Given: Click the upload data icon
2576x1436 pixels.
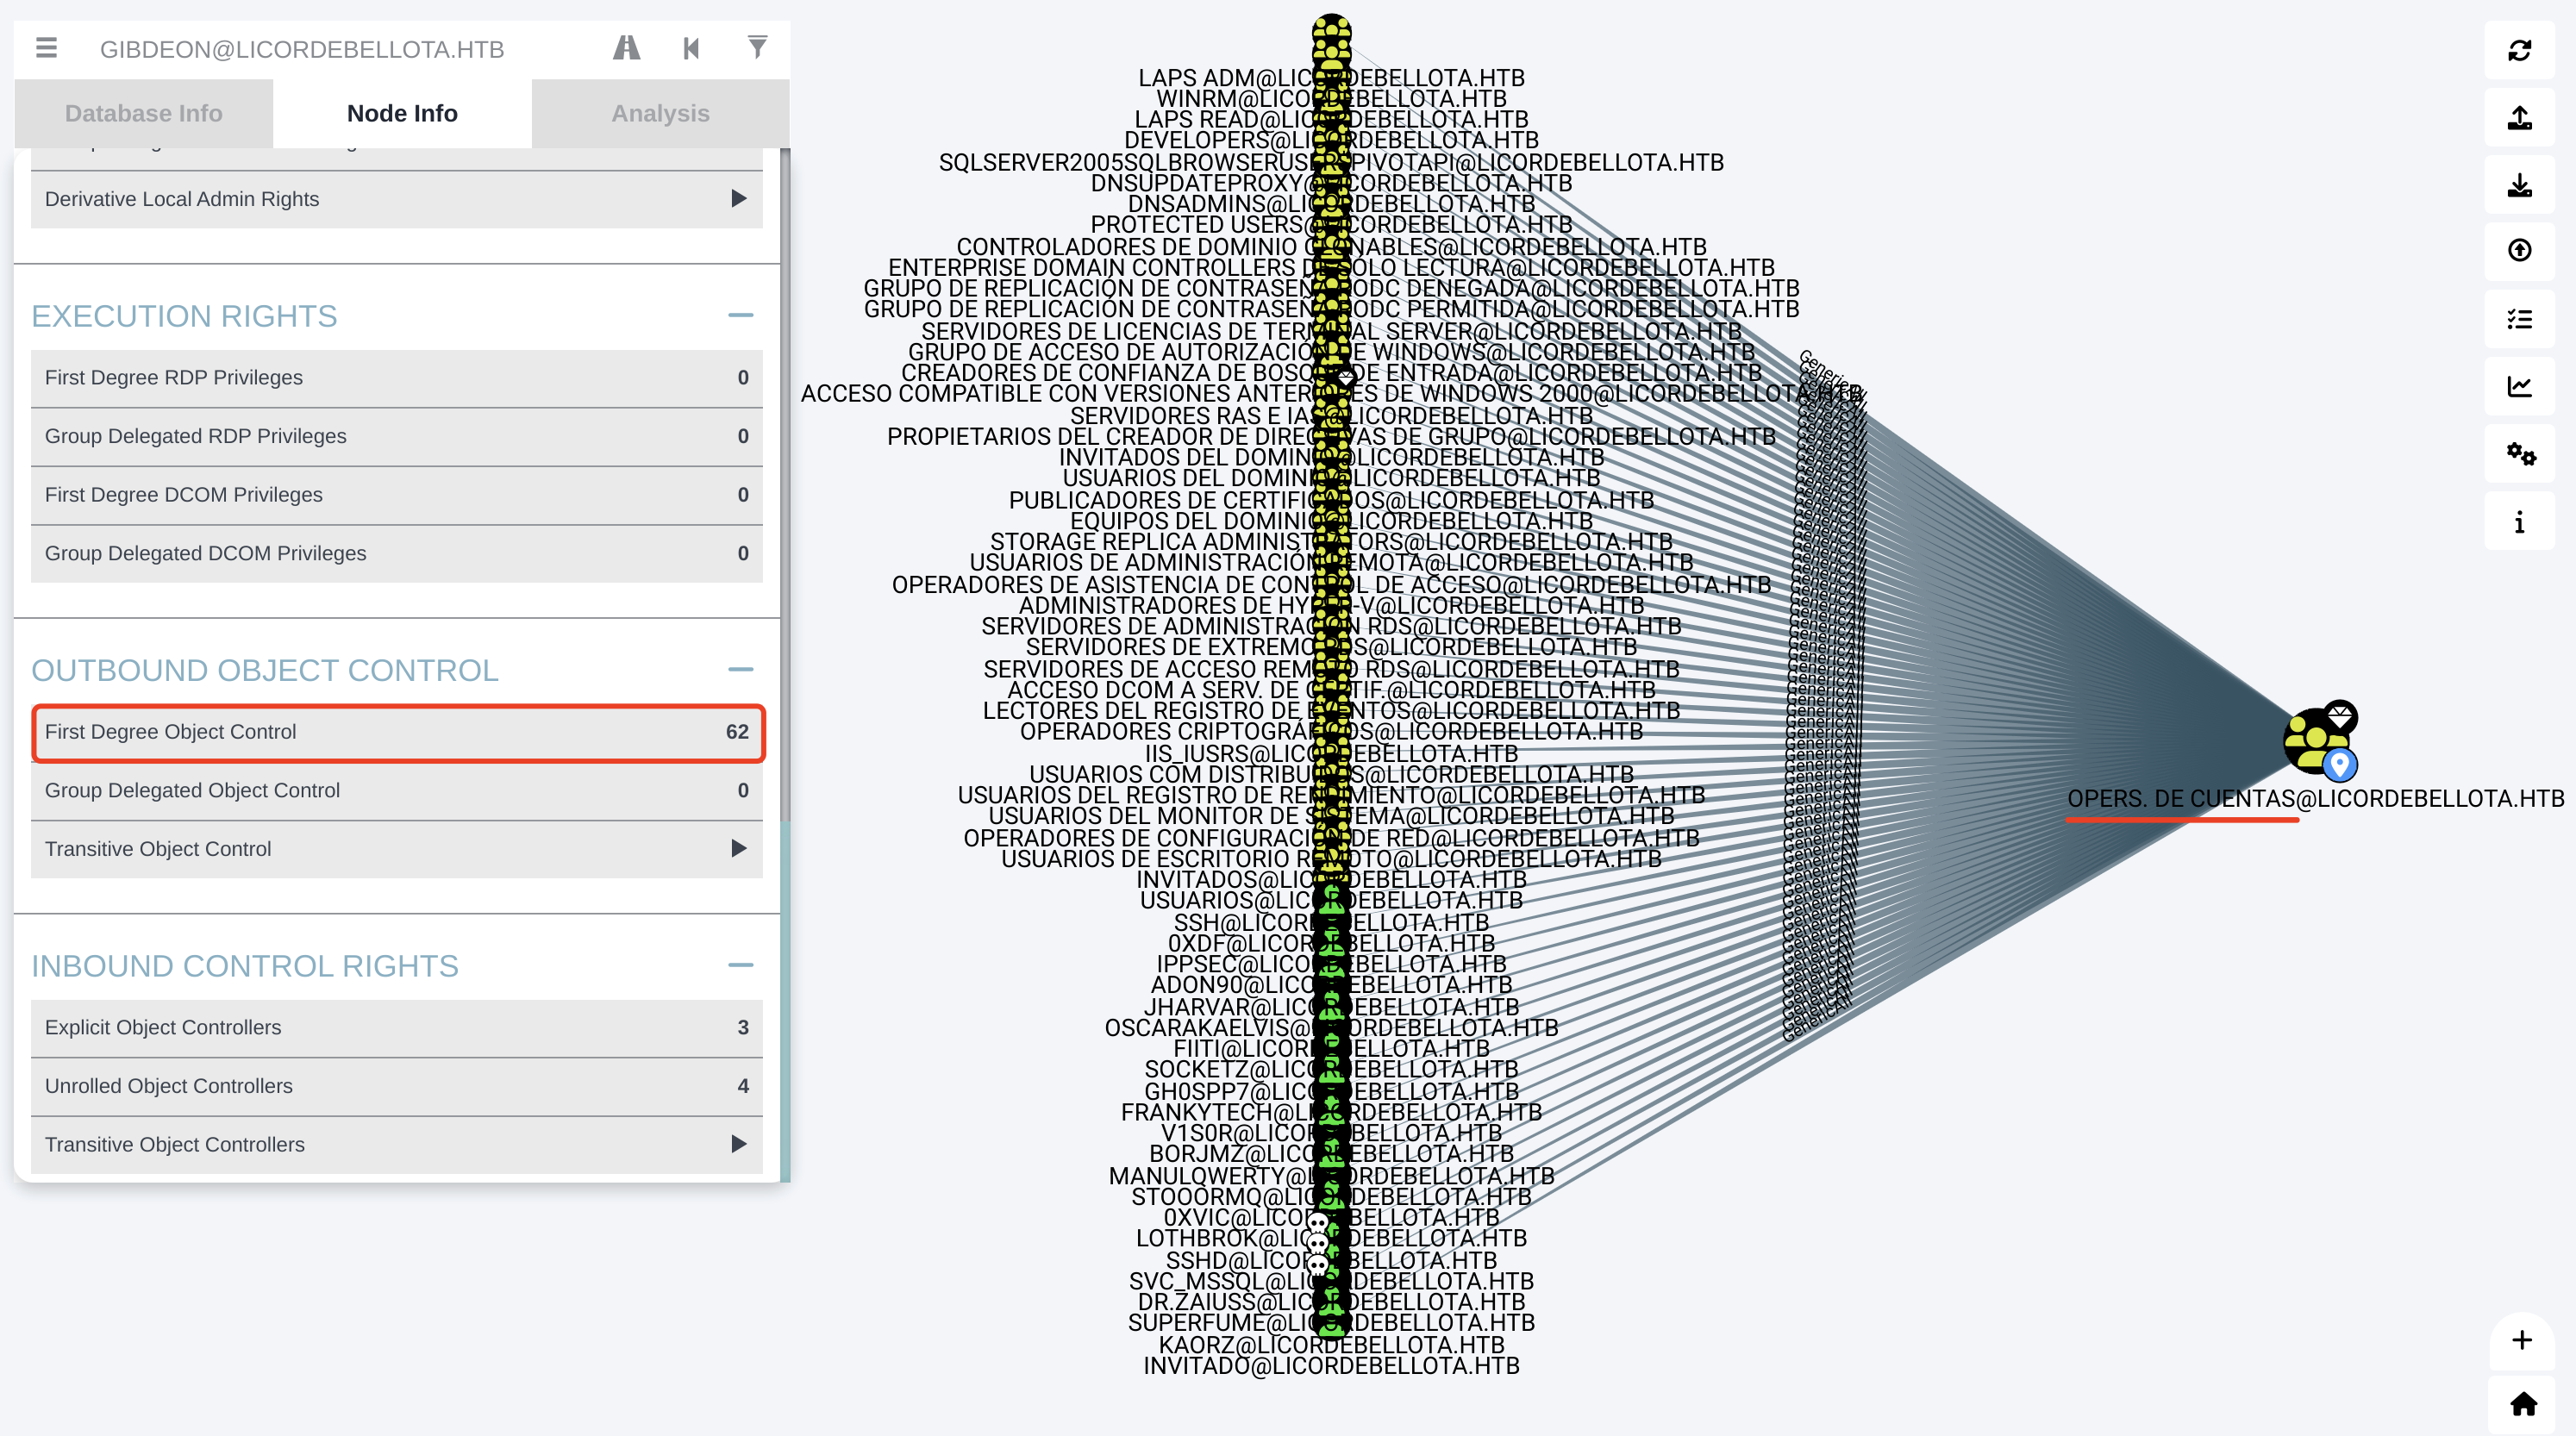Looking at the screenshot, I should (2519, 251).
